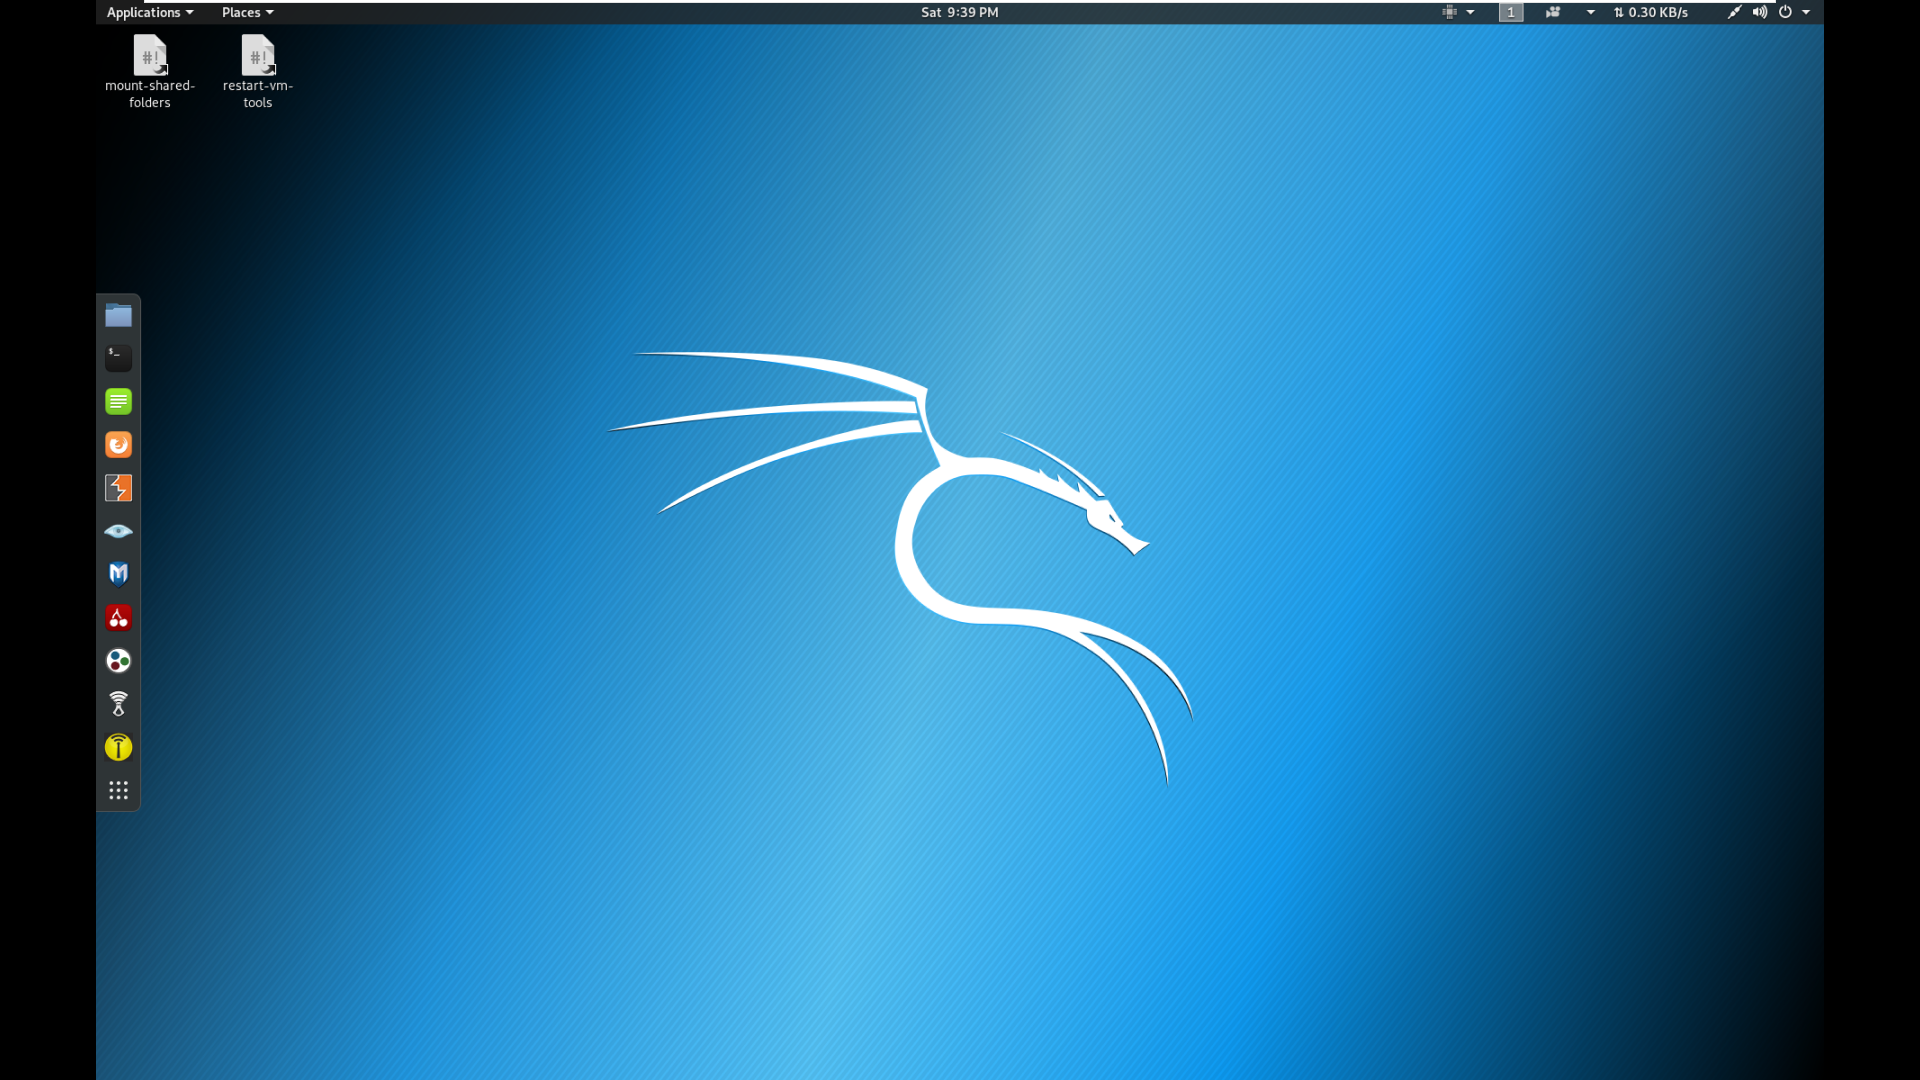Expand the arrow beside the chip indicator

click(x=1470, y=12)
